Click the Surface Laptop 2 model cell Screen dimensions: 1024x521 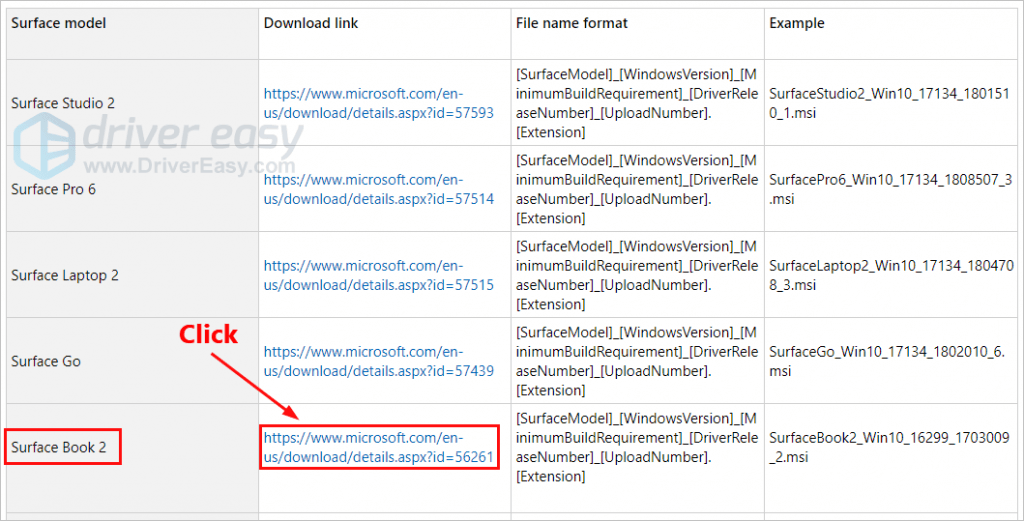65,275
